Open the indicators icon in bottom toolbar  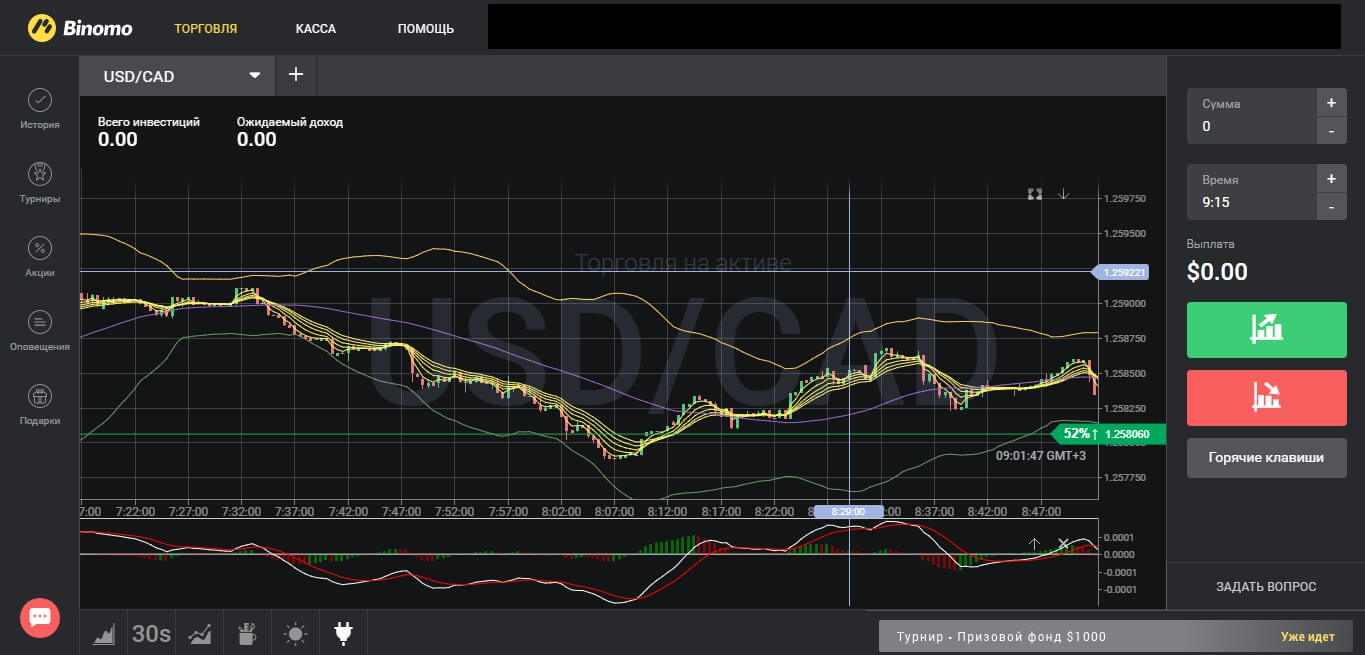(x=200, y=633)
